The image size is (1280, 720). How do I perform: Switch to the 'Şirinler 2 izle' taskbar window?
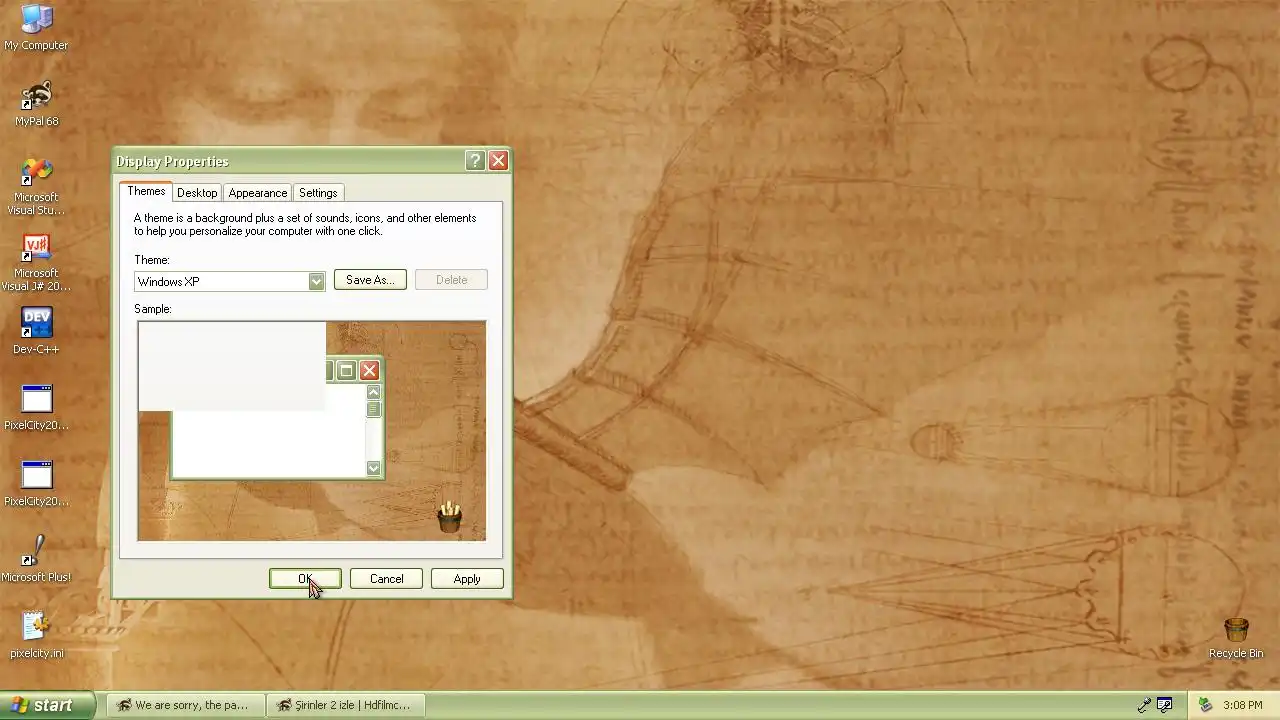pyautogui.click(x=346, y=705)
